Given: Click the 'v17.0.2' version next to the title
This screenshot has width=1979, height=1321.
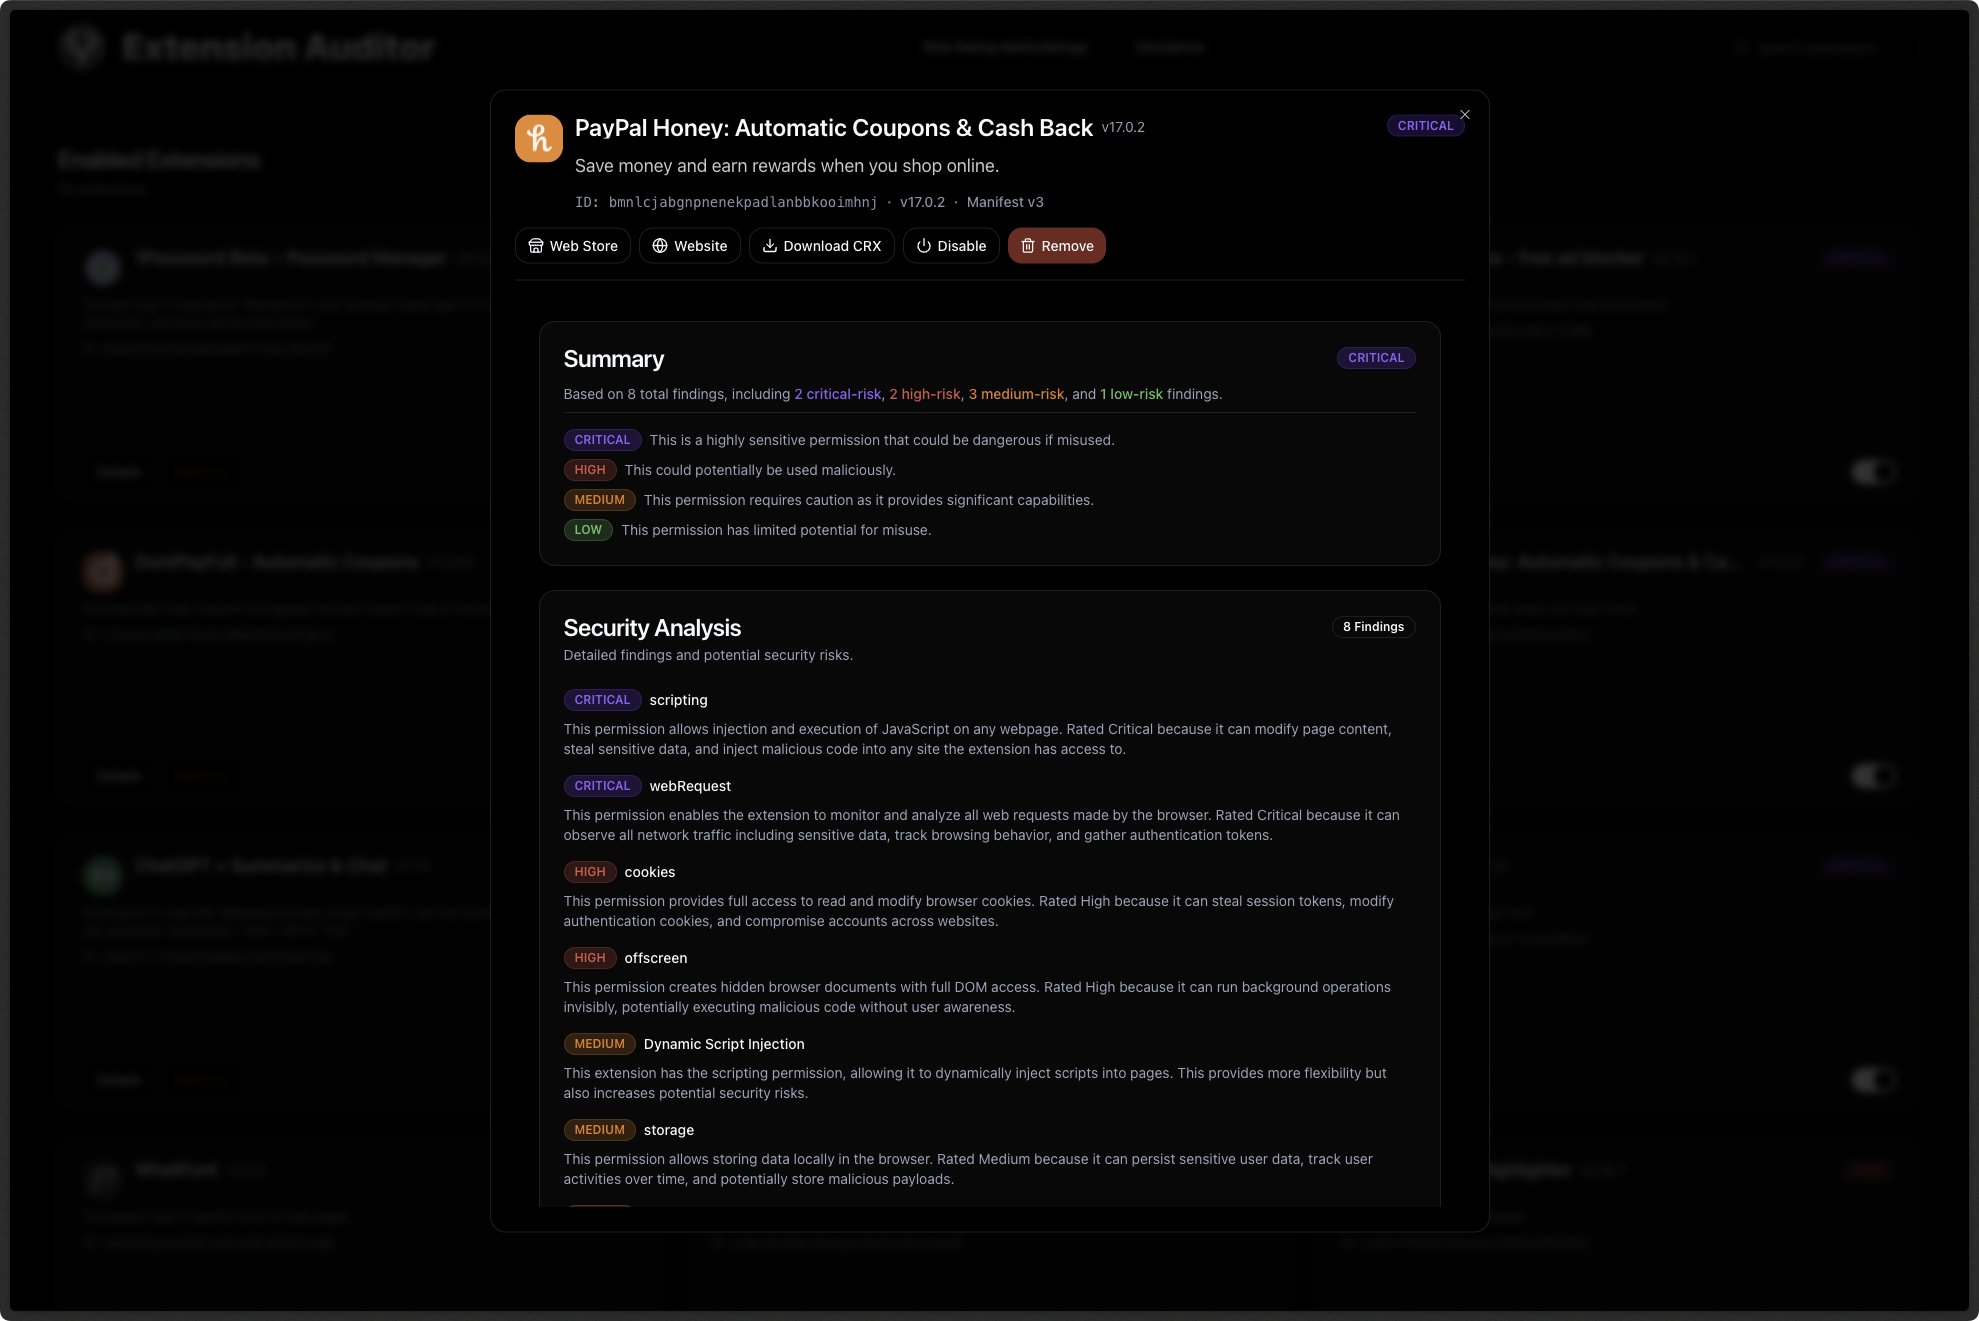Looking at the screenshot, I should click(x=1123, y=127).
